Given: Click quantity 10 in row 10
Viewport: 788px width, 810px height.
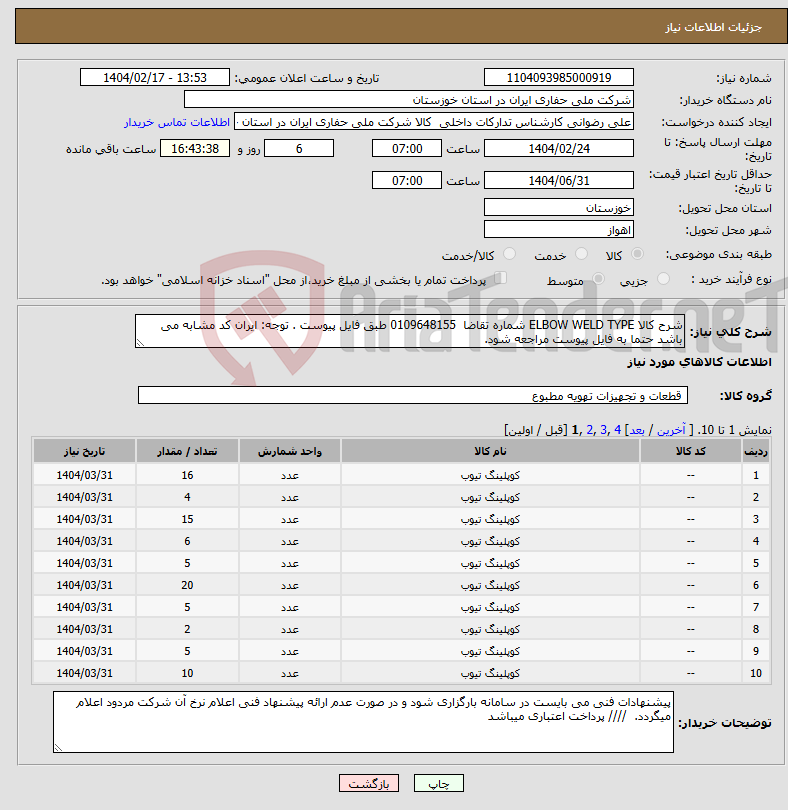Looking at the screenshot, I should [187, 673].
